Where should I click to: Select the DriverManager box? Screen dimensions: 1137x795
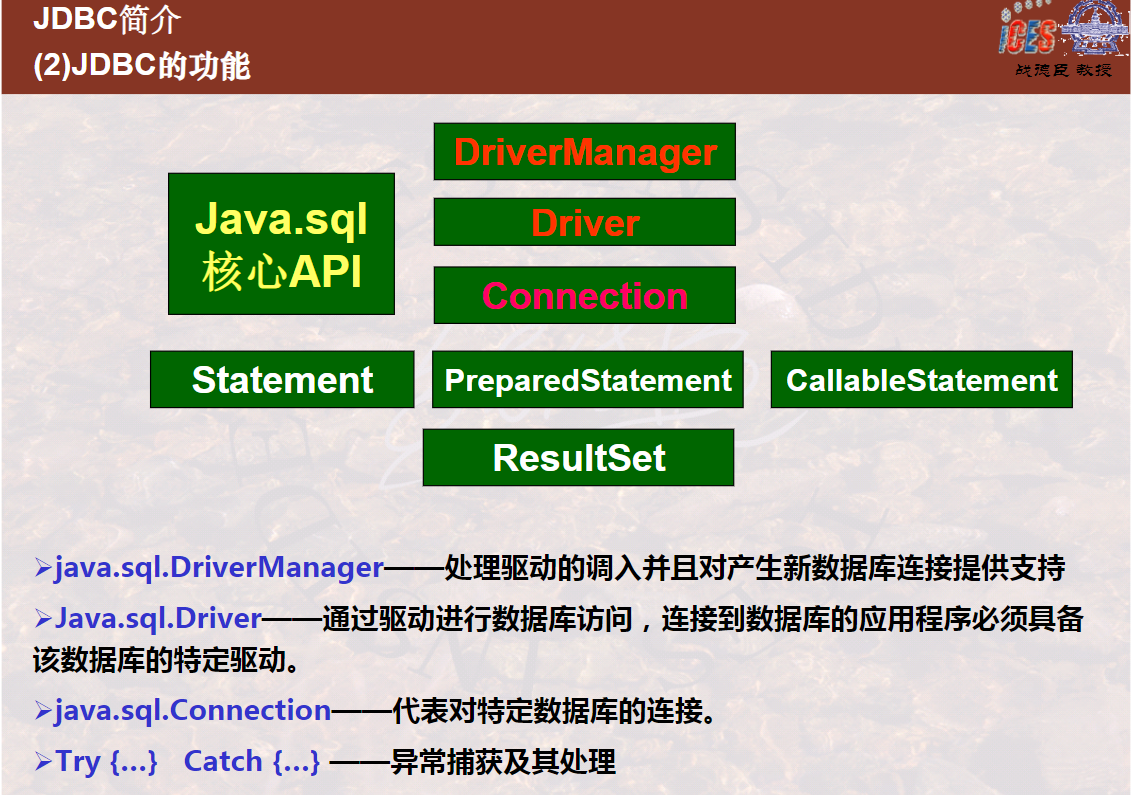[584, 152]
